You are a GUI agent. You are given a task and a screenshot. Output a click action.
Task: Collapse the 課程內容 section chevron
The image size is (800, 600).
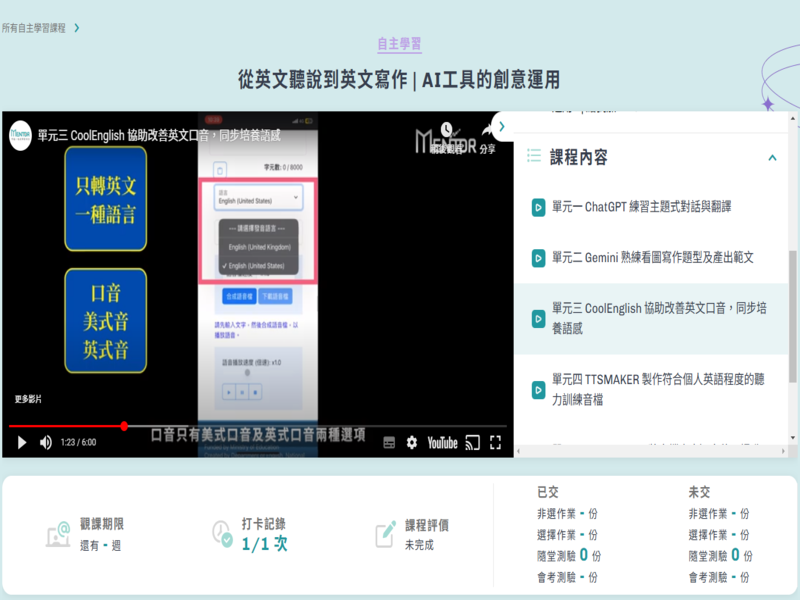tap(772, 157)
